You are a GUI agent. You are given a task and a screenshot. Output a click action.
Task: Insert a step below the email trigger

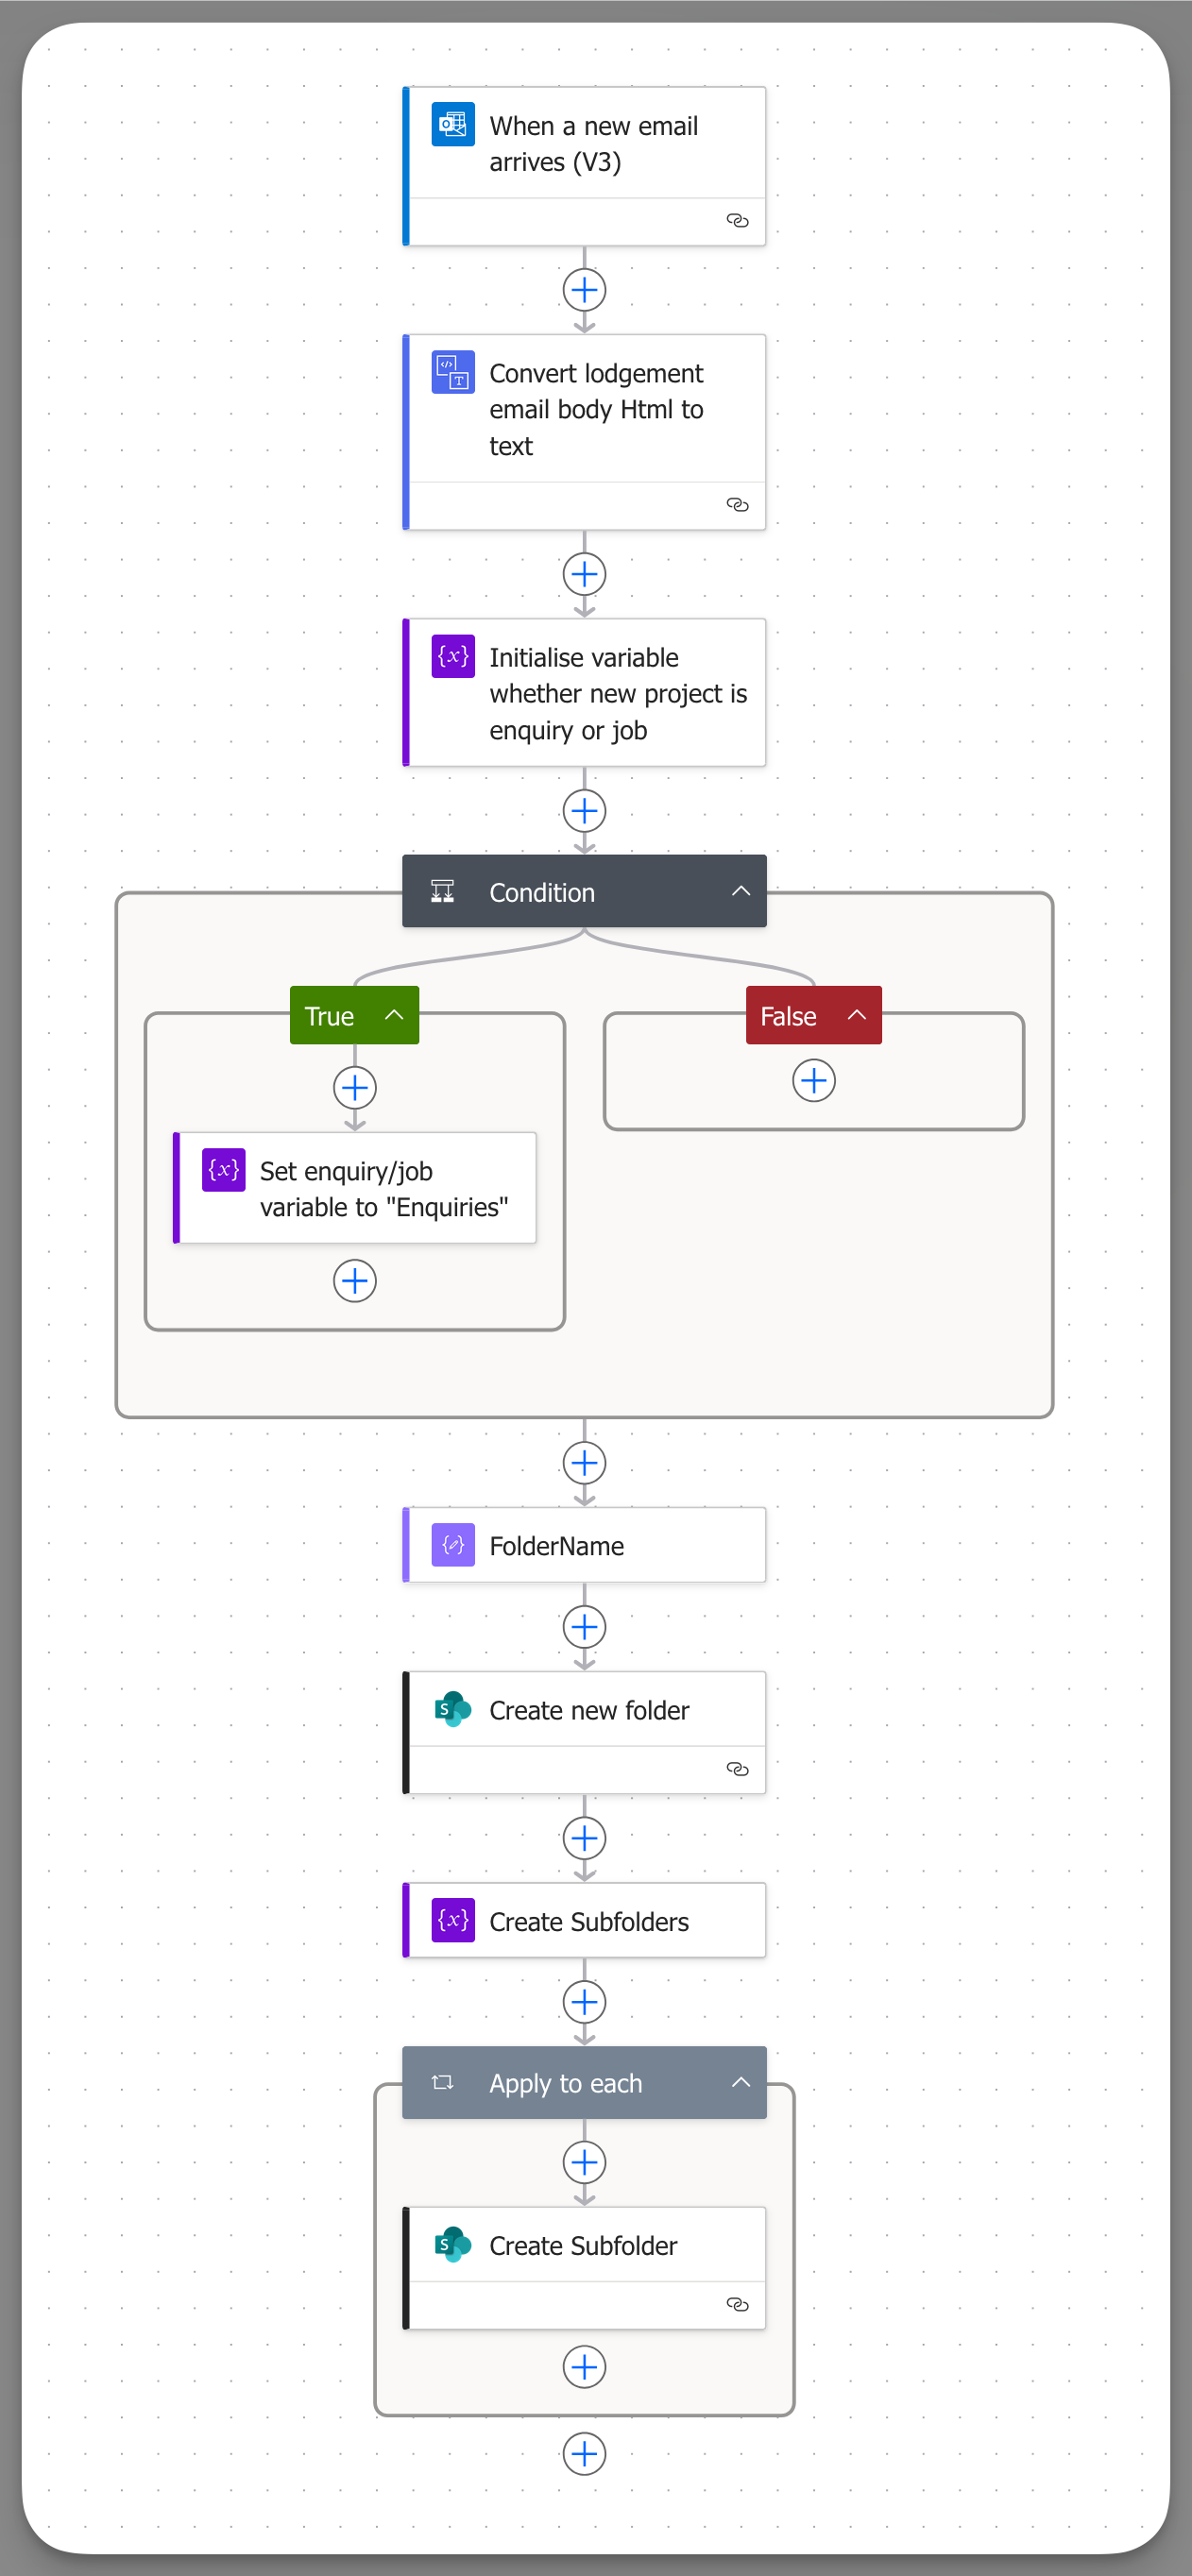(585, 290)
